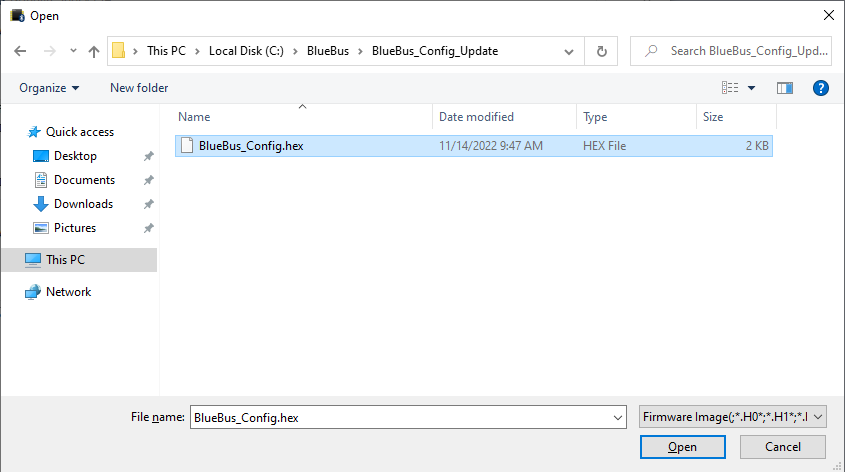Click the change view layout icon
The image size is (849, 472).
[731, 88]
